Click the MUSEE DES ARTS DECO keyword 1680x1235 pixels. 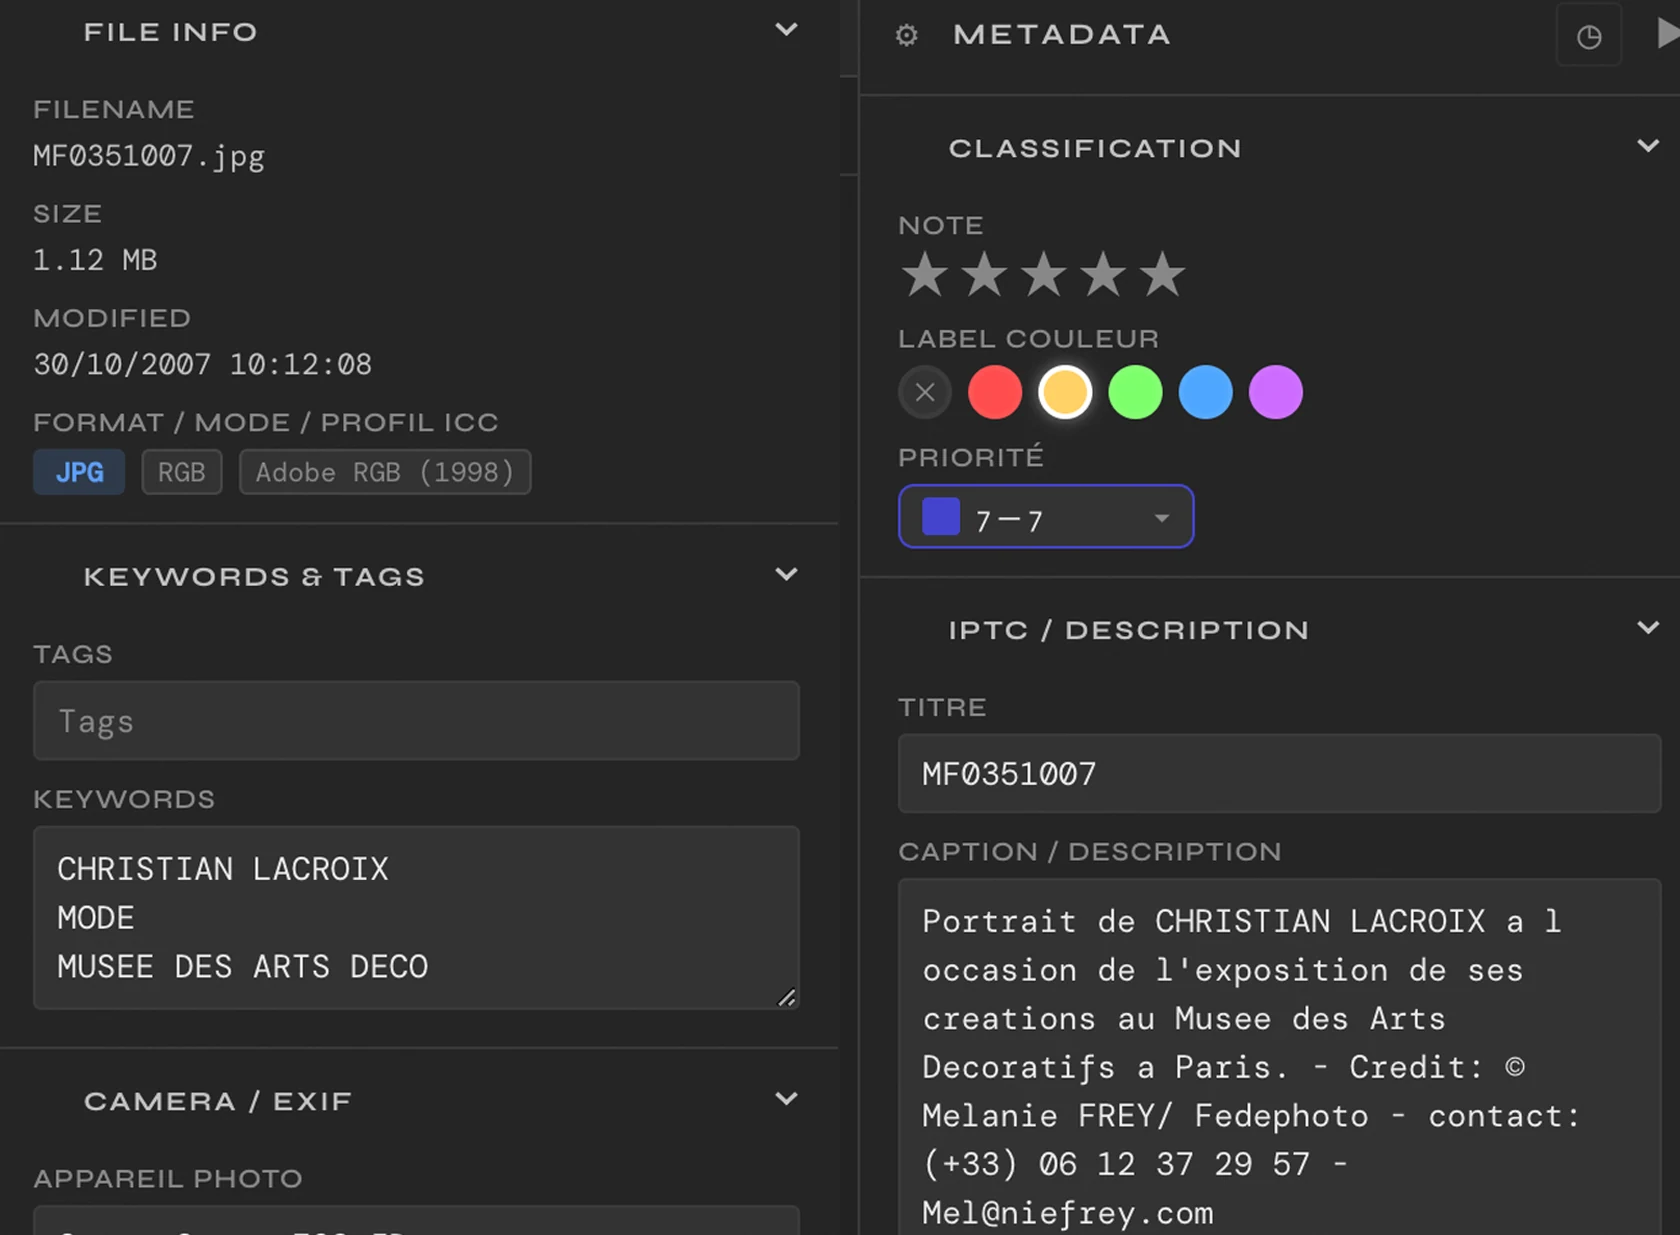[242, 967]
